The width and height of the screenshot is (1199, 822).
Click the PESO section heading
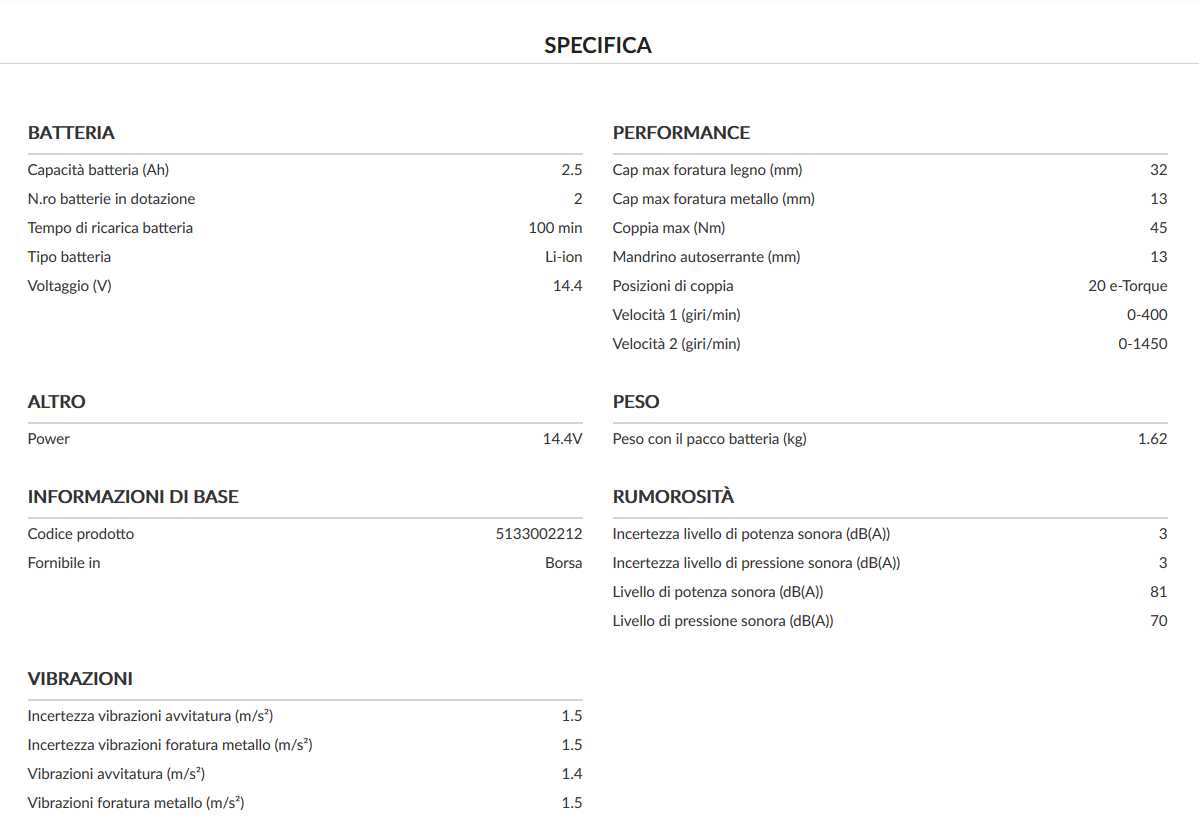(x=636, y=402)
